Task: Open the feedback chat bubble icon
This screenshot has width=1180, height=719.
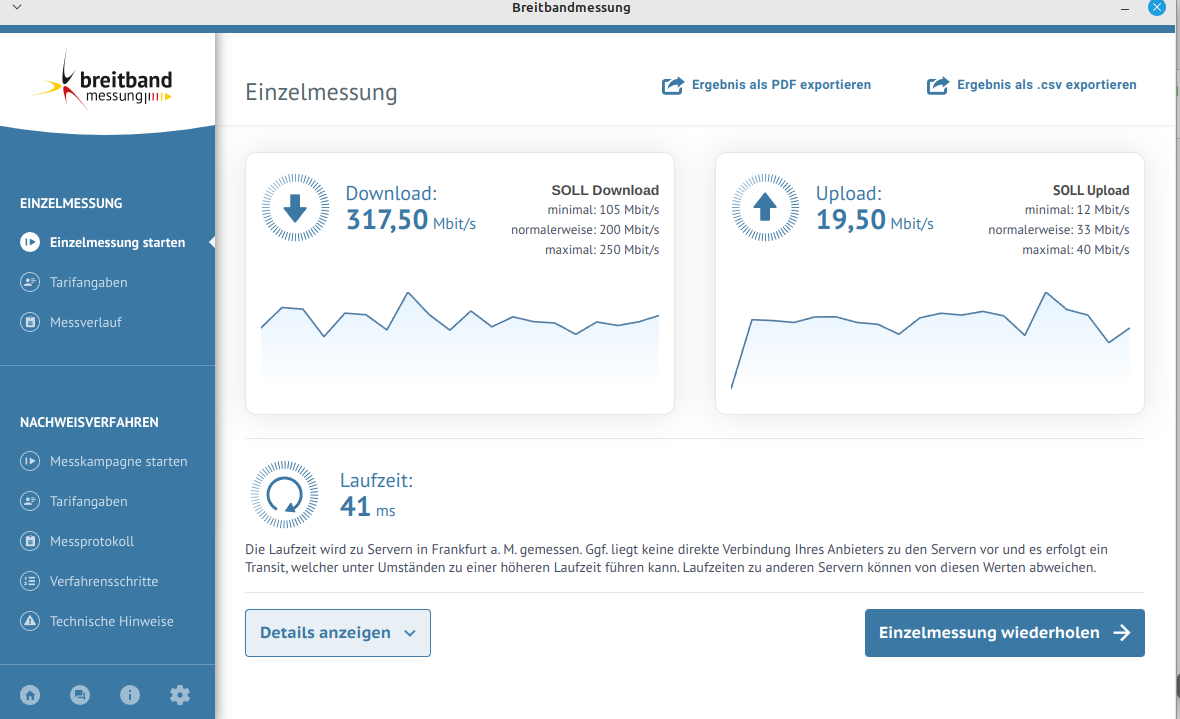Action: (80, 695)
